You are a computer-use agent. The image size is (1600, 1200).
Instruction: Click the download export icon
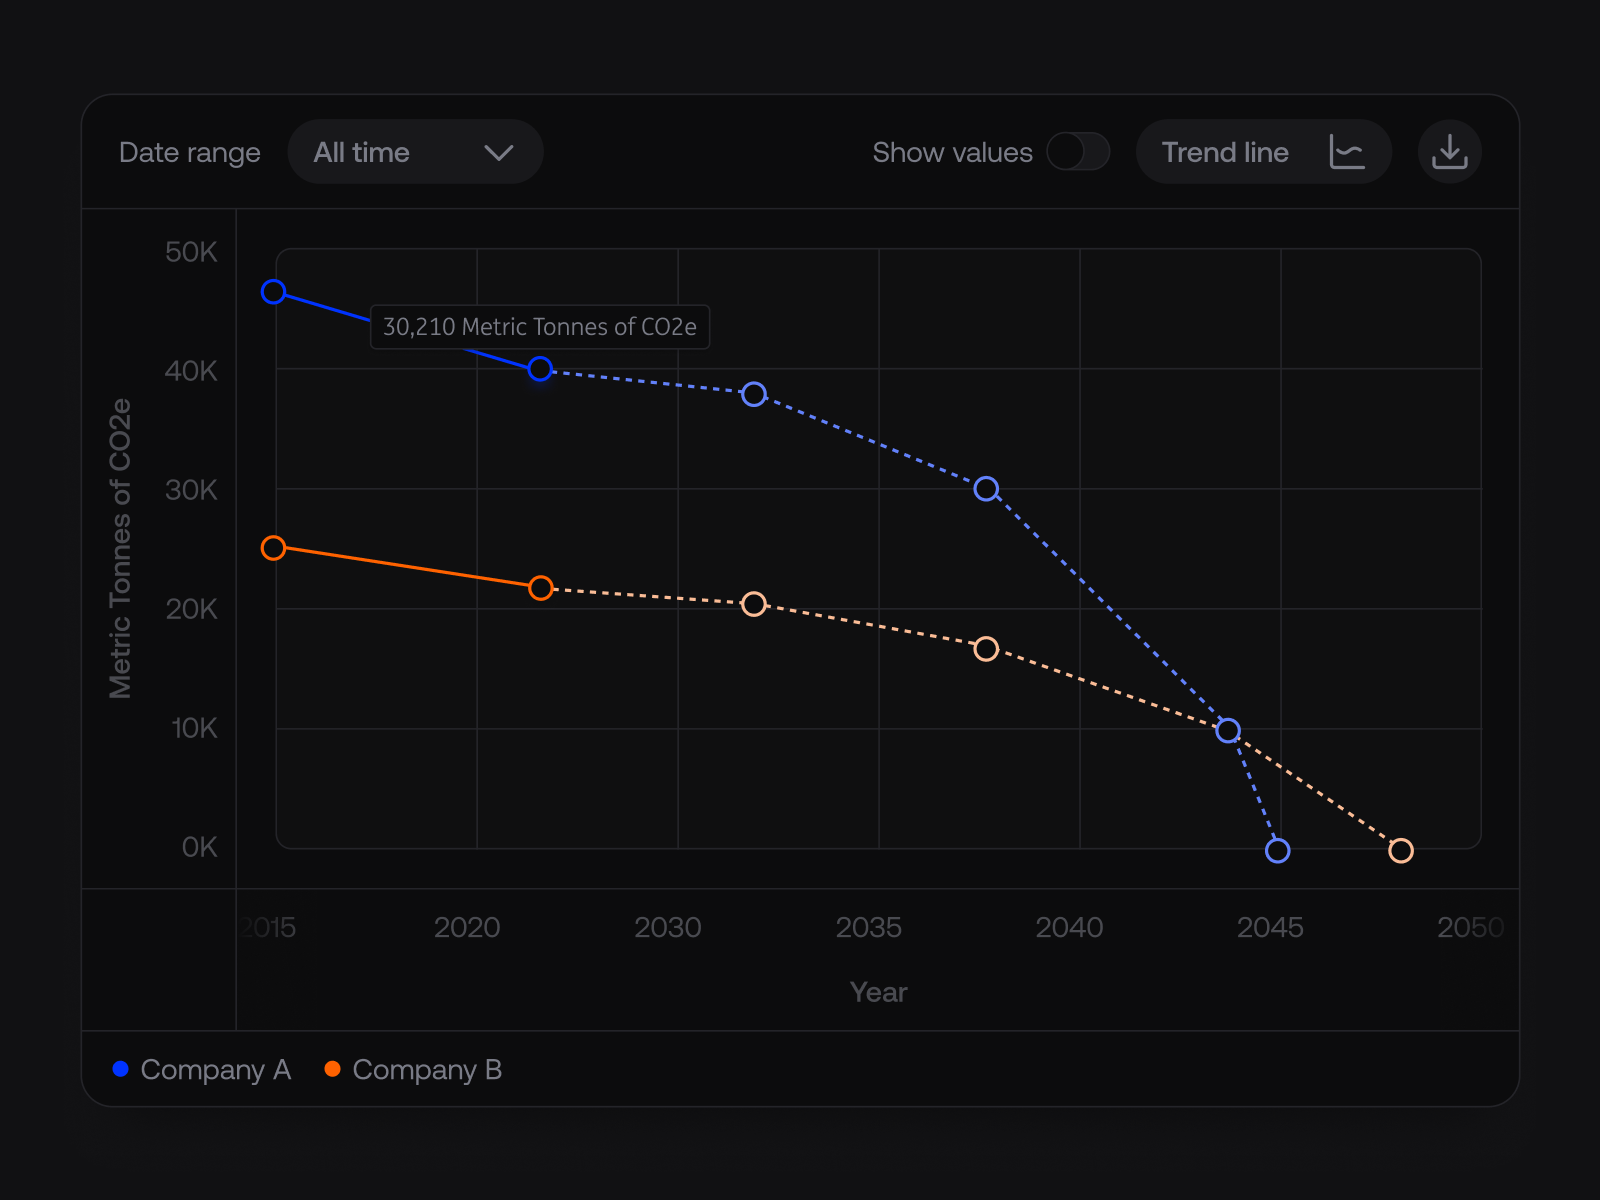(x=1449, y=152)
